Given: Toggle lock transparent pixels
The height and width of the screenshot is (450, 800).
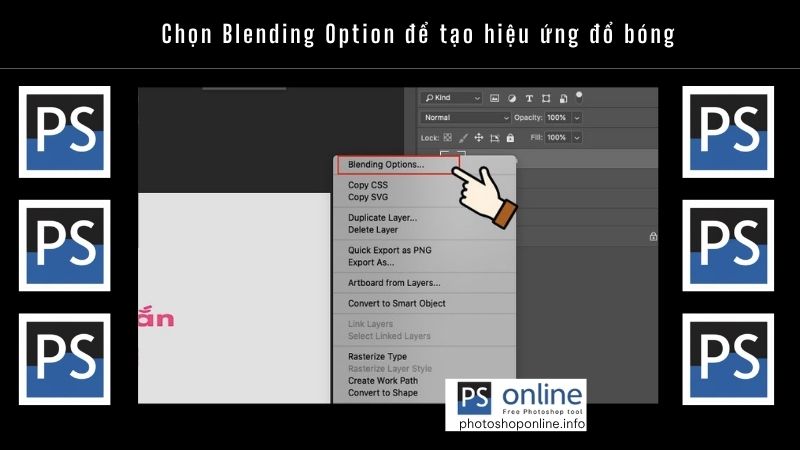Looking at the screenshot, I should (447, 137).
